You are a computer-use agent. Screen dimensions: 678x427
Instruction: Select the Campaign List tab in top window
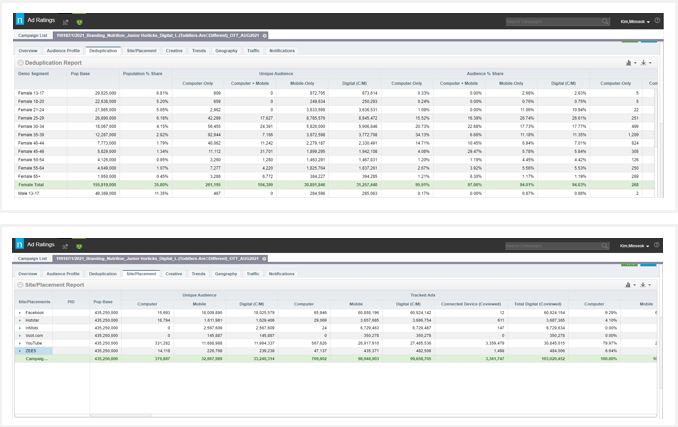coord(33,35)
